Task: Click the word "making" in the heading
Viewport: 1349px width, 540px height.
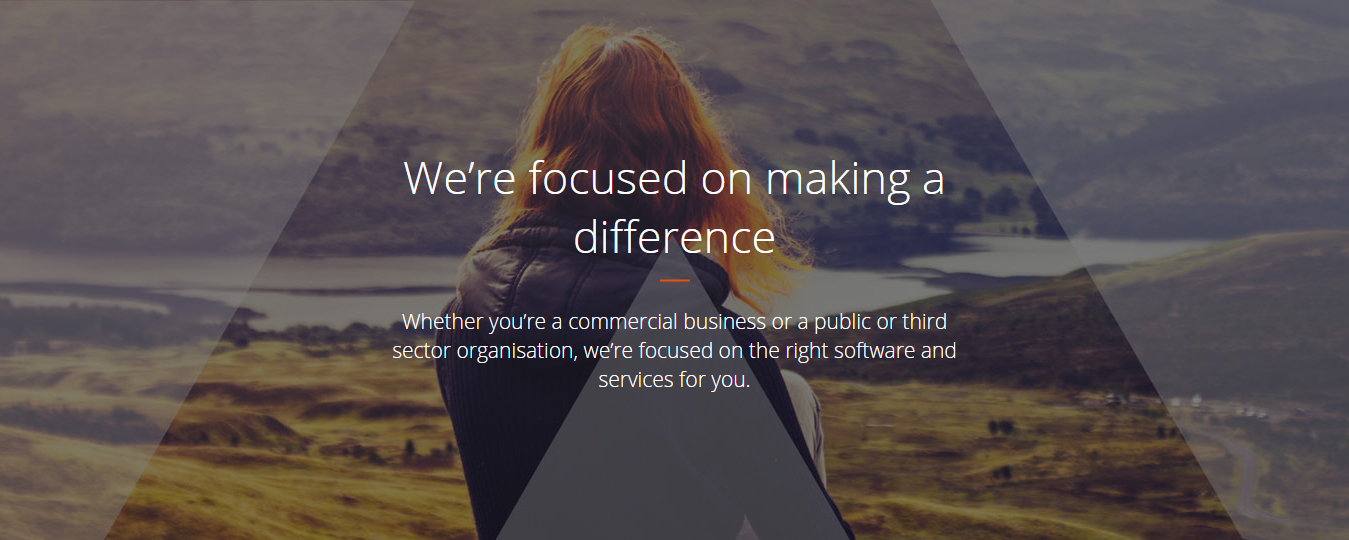Action: tap(832, 180)
